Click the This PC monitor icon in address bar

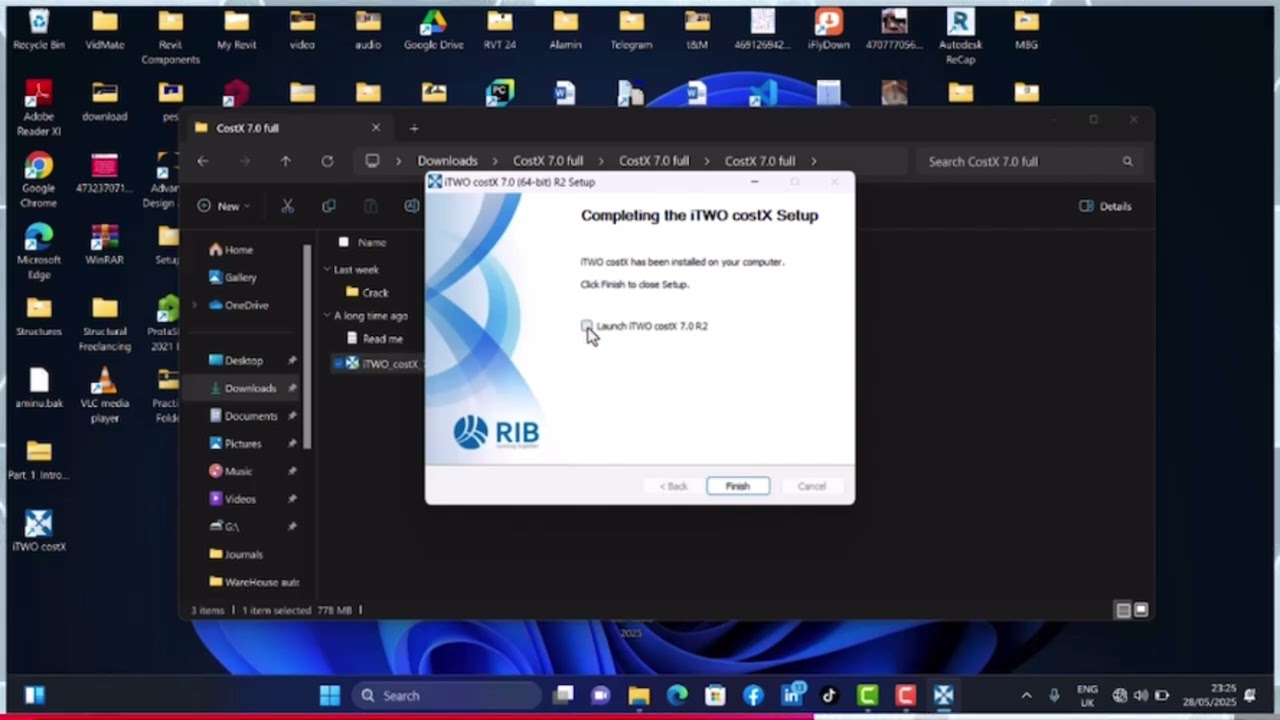coord(372,161)
